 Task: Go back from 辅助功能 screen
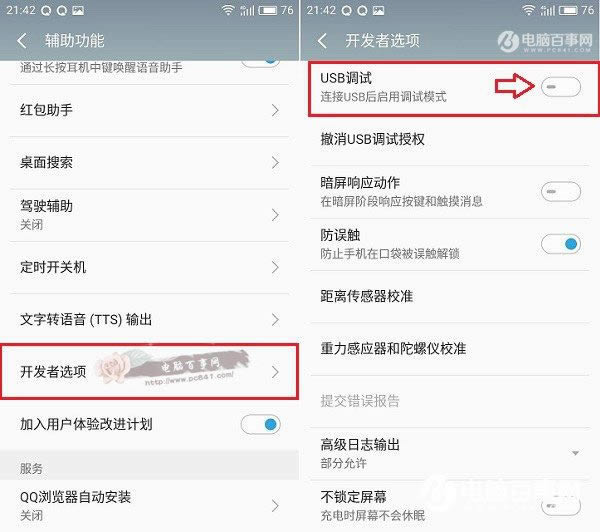tap(22, 41)
